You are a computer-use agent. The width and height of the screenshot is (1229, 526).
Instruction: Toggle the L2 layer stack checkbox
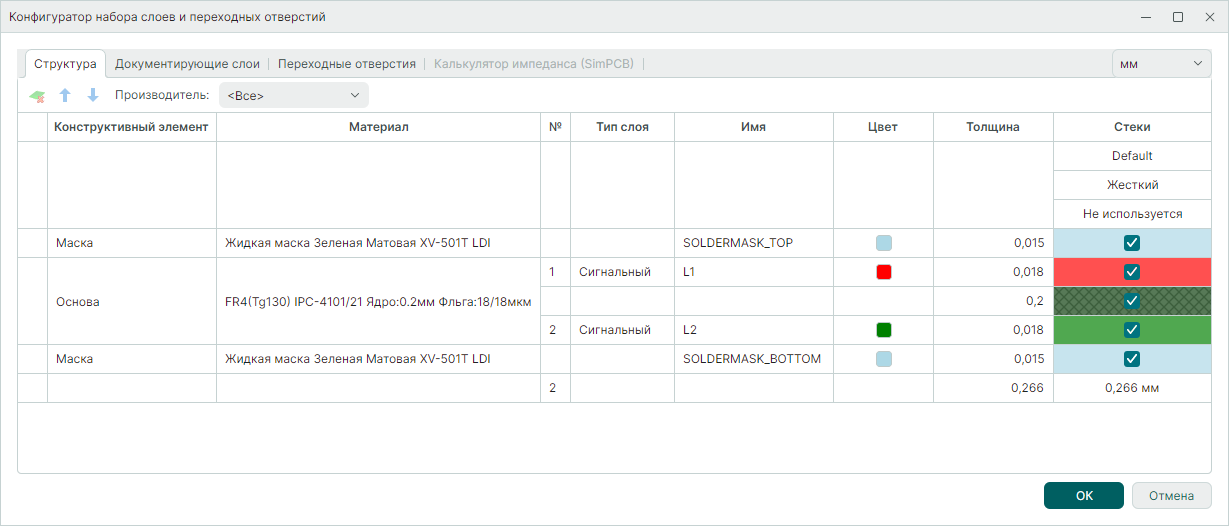[1131, 330]
